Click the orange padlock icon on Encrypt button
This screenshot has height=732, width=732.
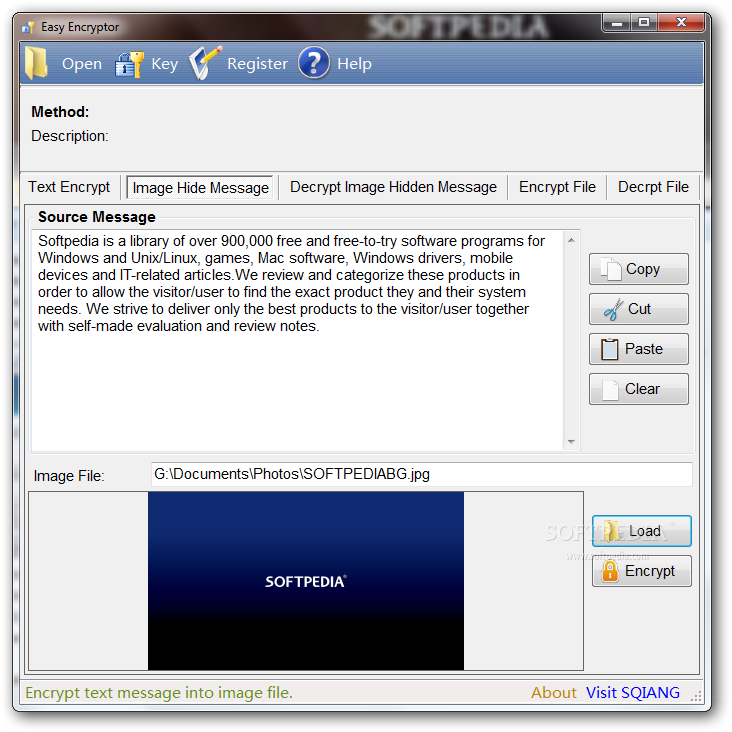point(610,571)
